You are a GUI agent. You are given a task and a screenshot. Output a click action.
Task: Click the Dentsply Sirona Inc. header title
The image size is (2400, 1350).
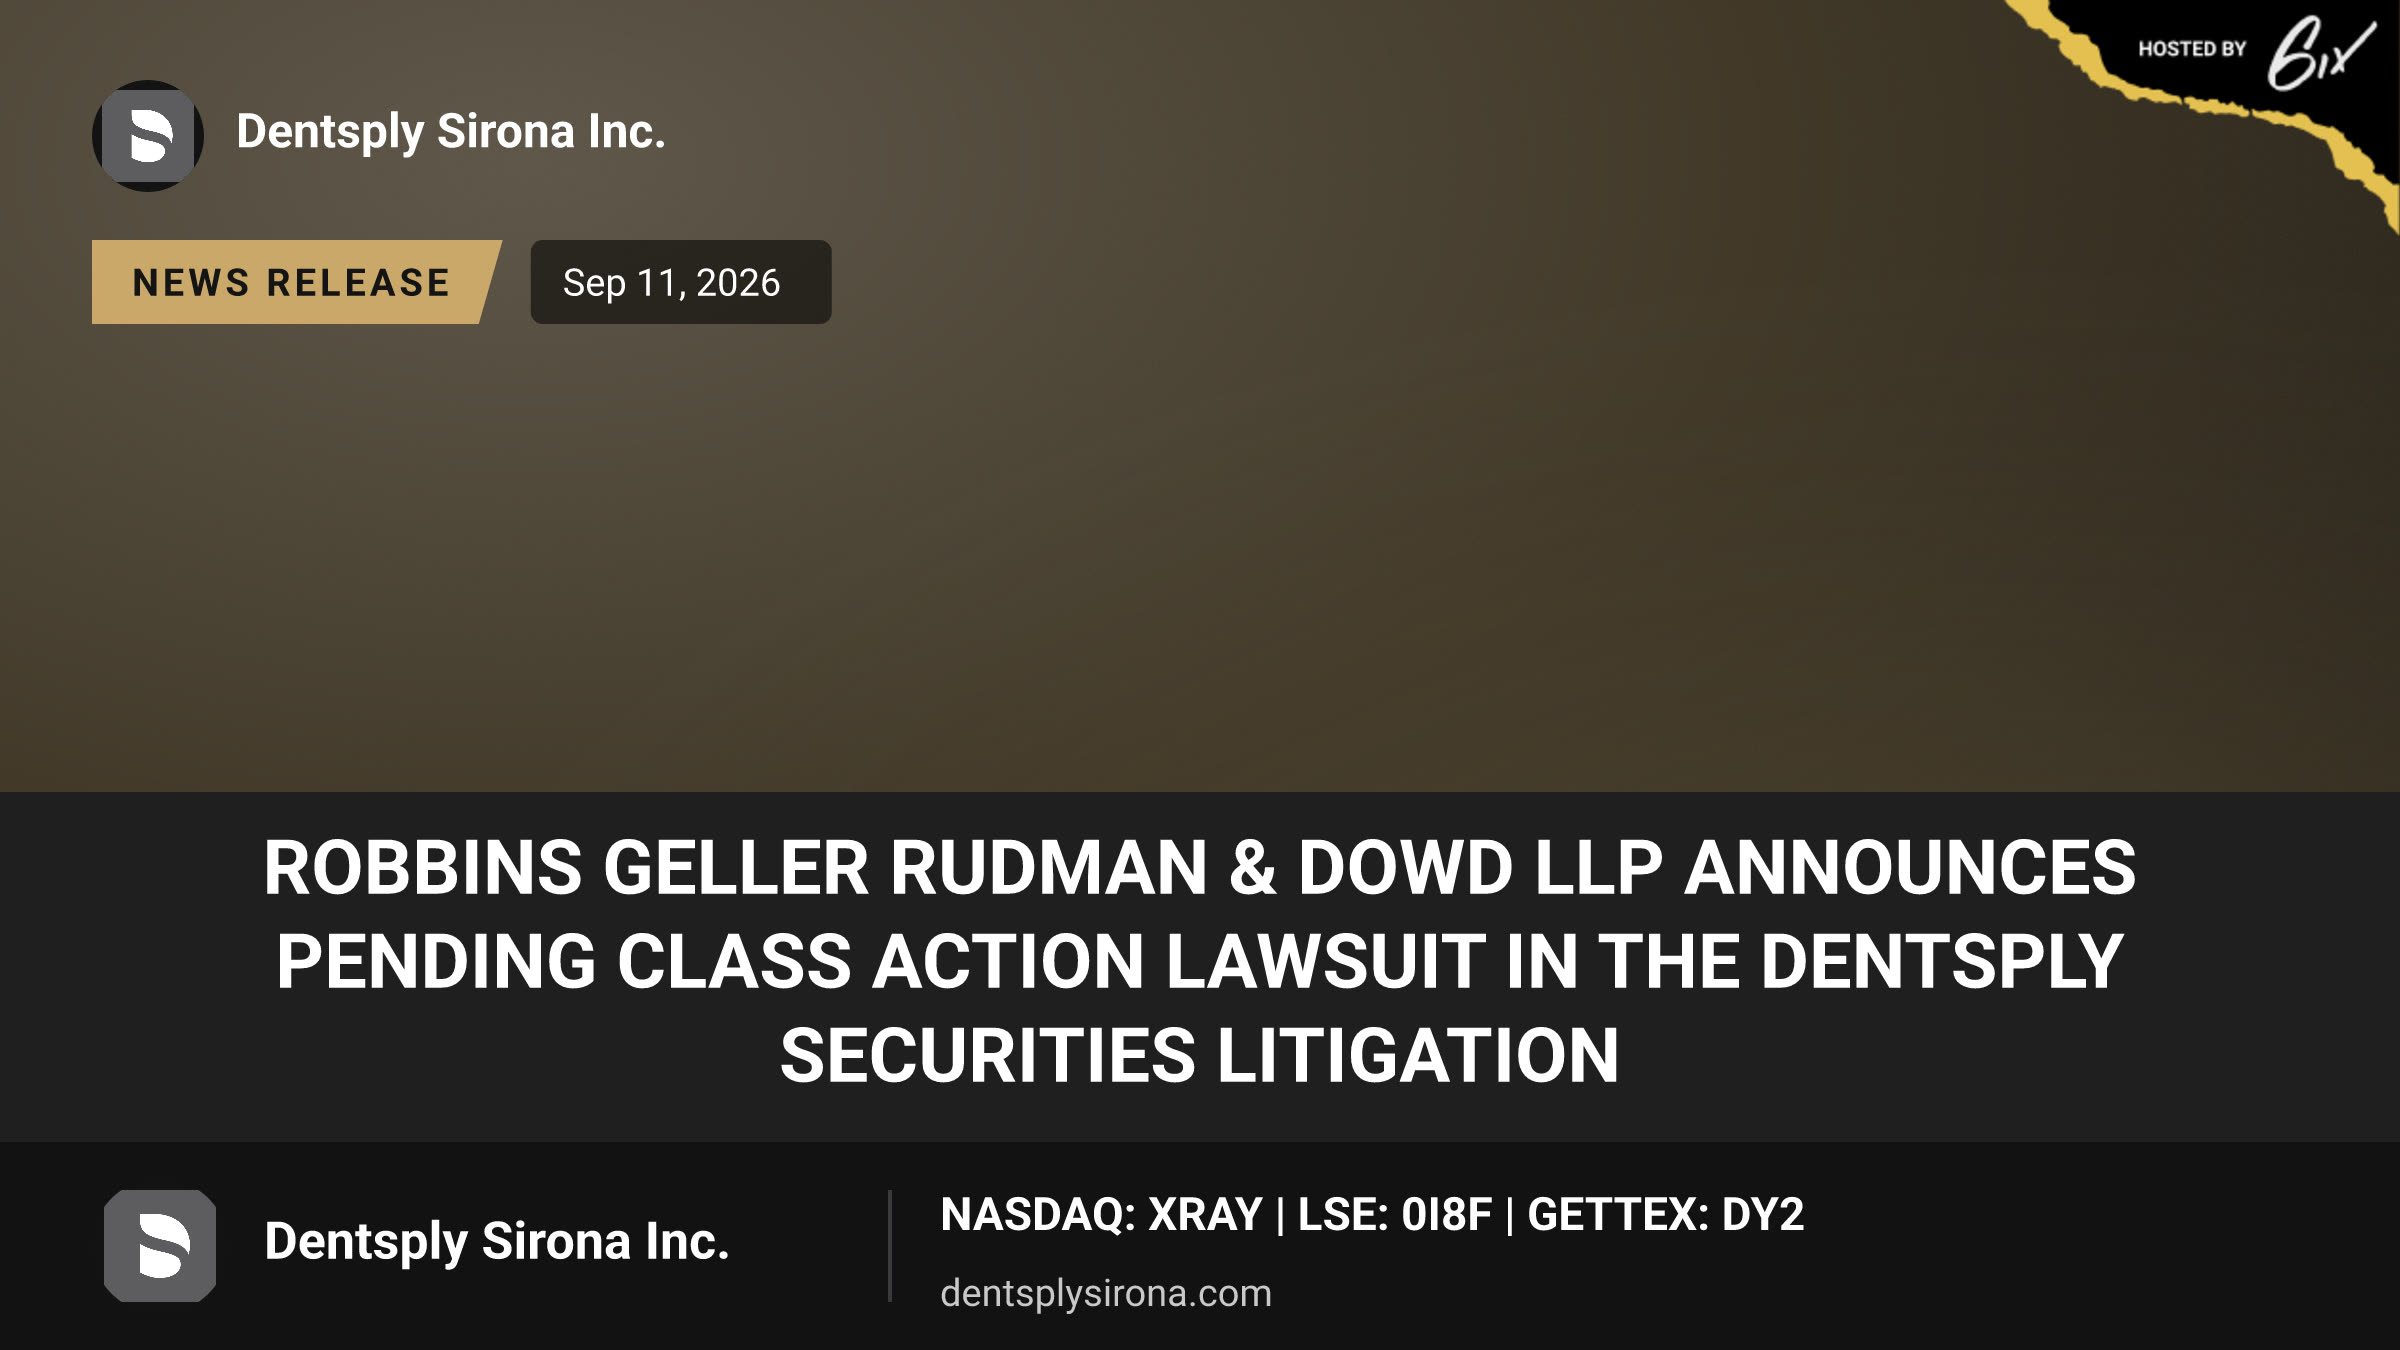[x=451, y=132]
